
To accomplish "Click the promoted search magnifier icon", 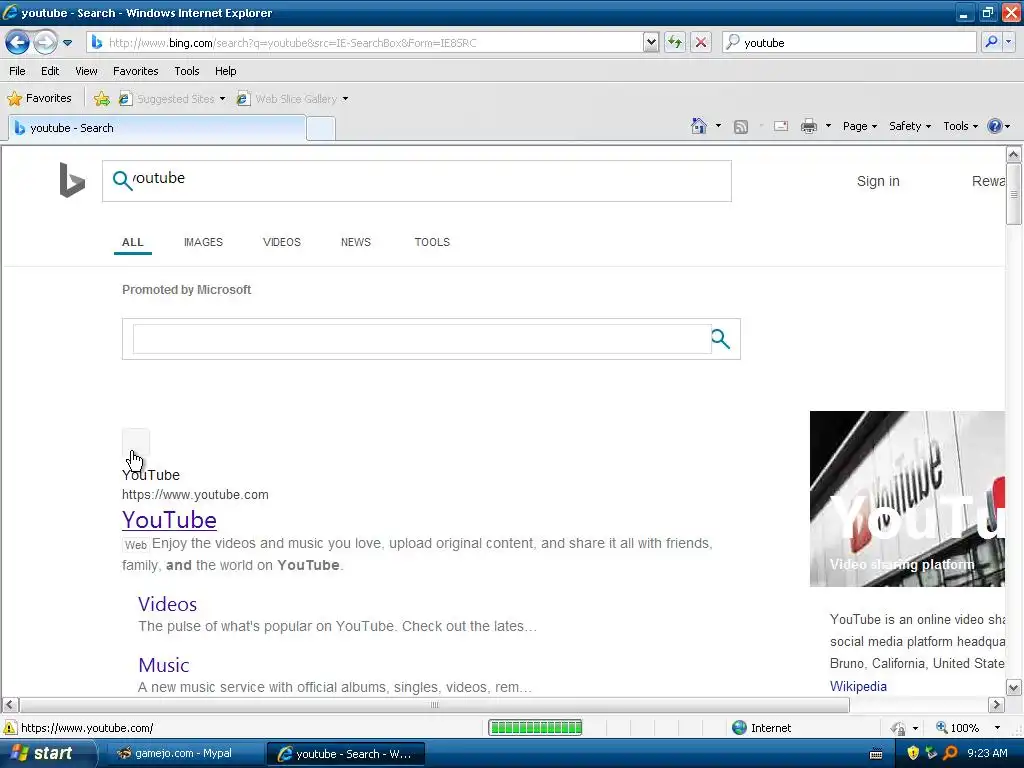I will click(x=720, y=339).
